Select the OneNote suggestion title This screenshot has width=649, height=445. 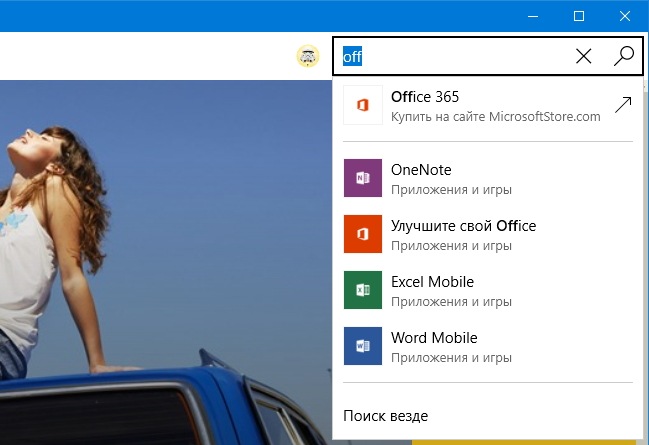point(421,170)
